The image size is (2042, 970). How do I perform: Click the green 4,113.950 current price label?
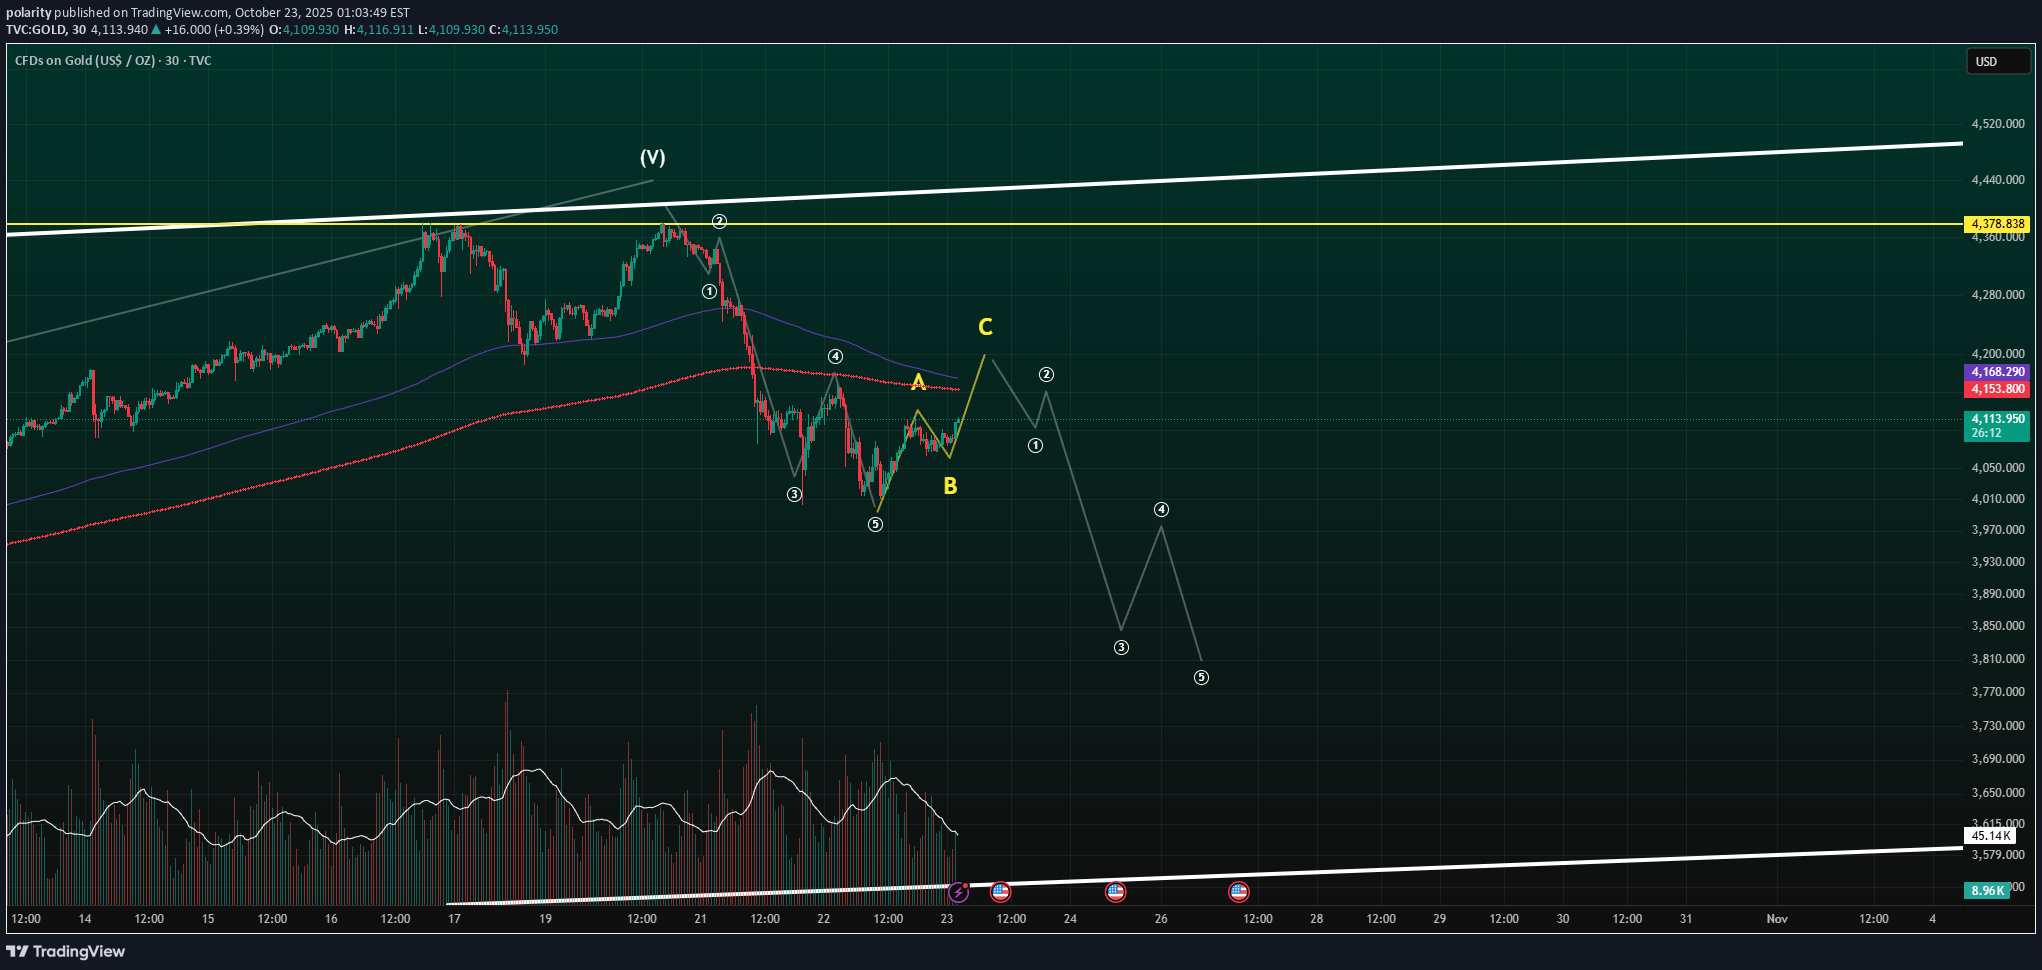(x=1996, y=420)
